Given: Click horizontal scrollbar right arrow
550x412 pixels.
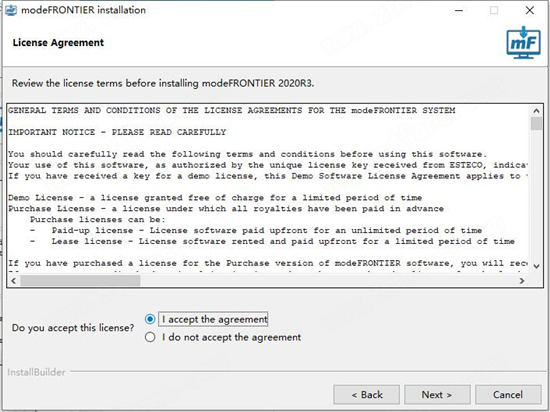Looking at the screenshot, I should click(522, 281).
